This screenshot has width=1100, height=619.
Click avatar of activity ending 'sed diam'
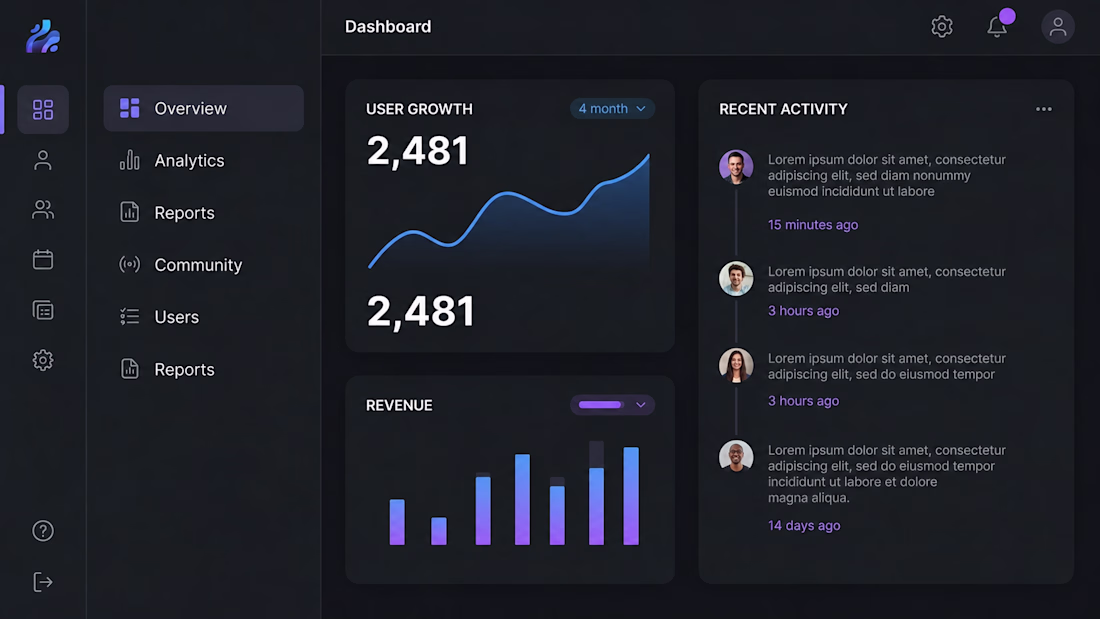click(736, 279)
